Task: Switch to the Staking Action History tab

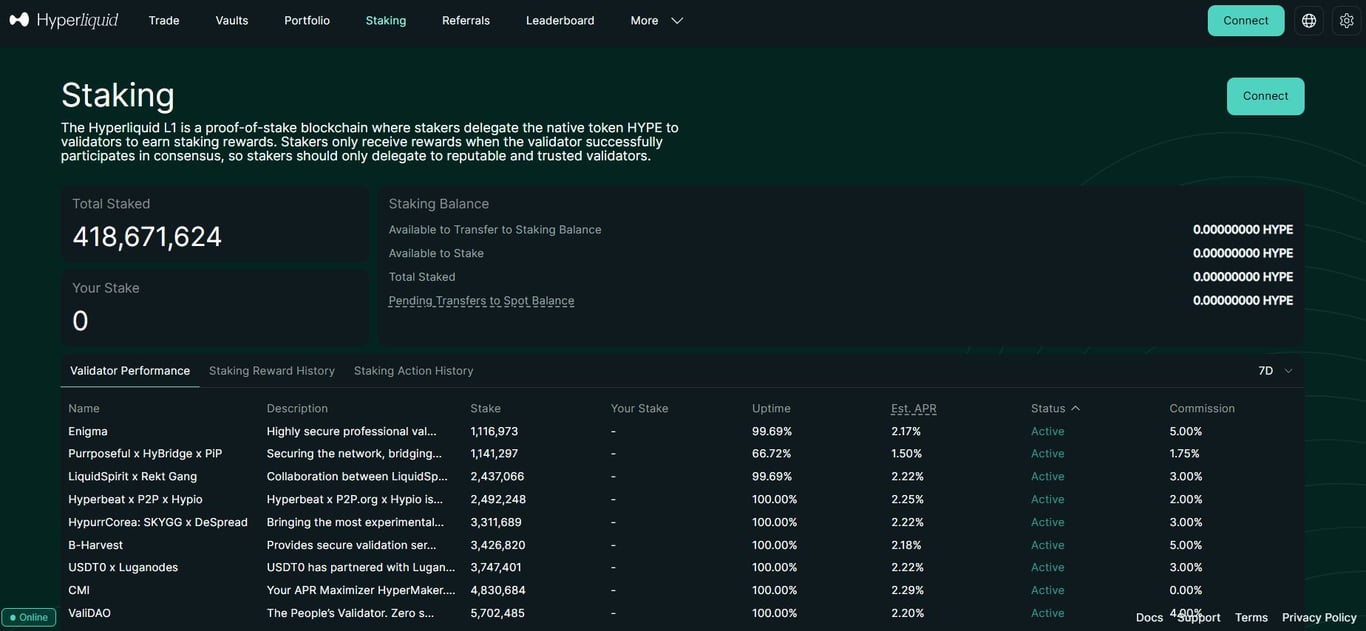Action: coord(414,368)
